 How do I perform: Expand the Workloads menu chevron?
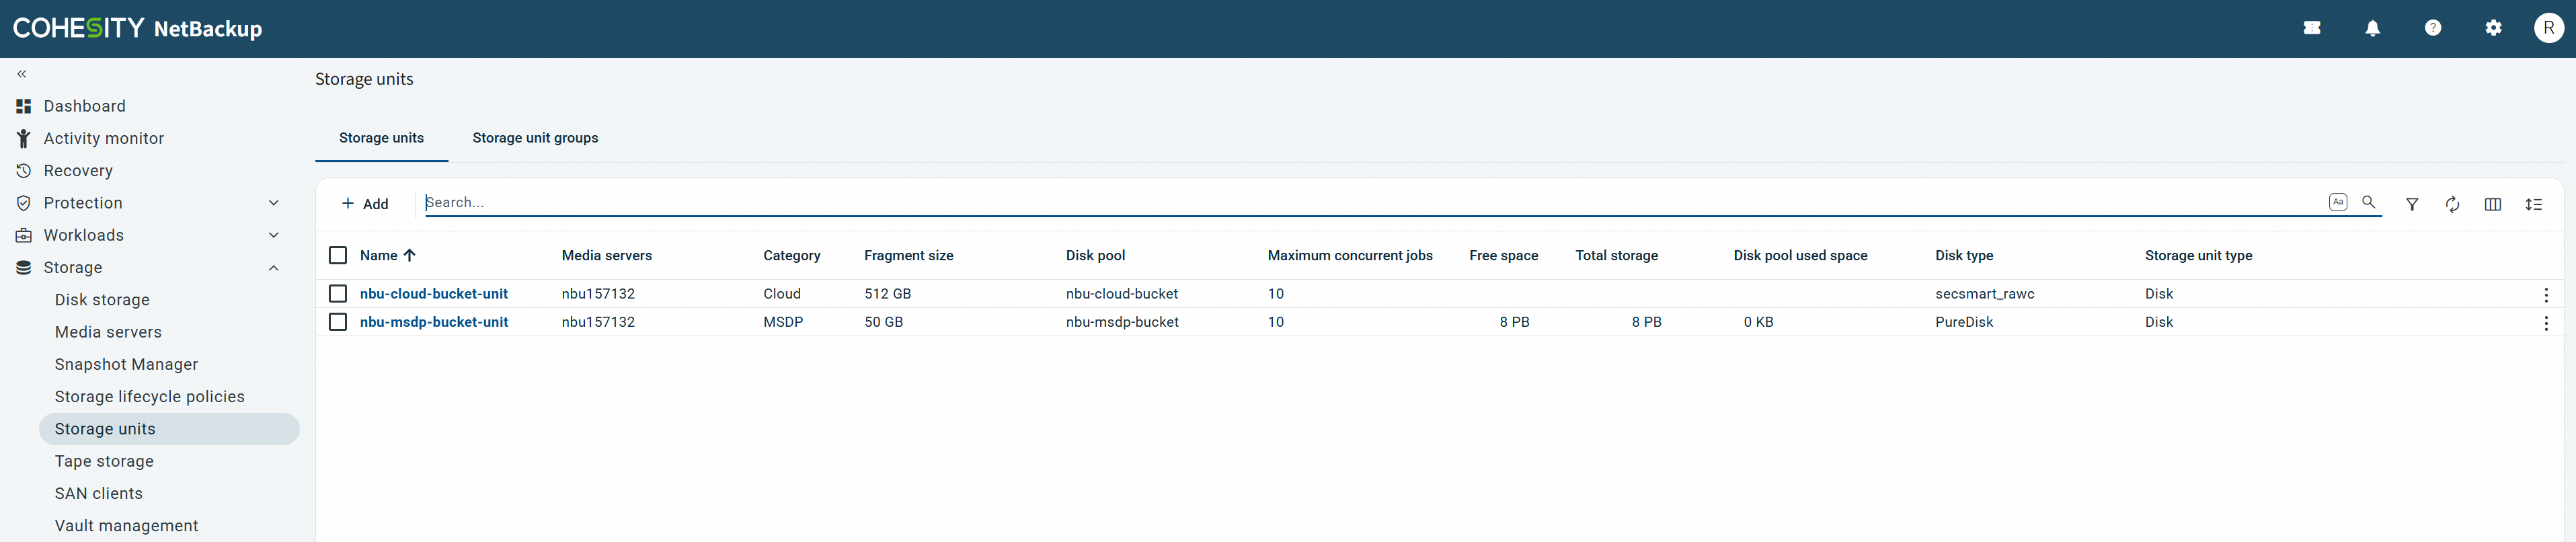point(274,235)
